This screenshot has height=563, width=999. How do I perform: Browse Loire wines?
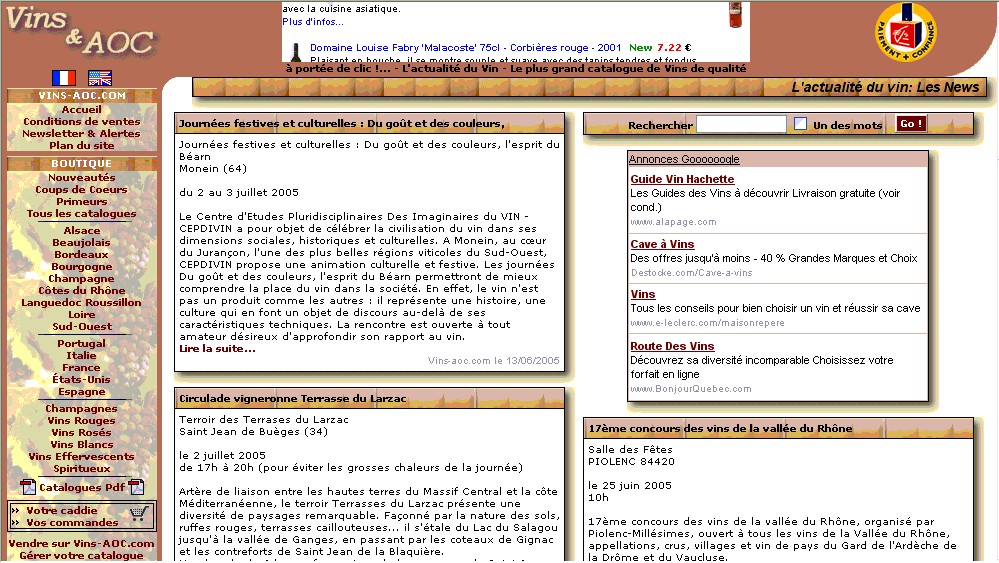[82, 315]
